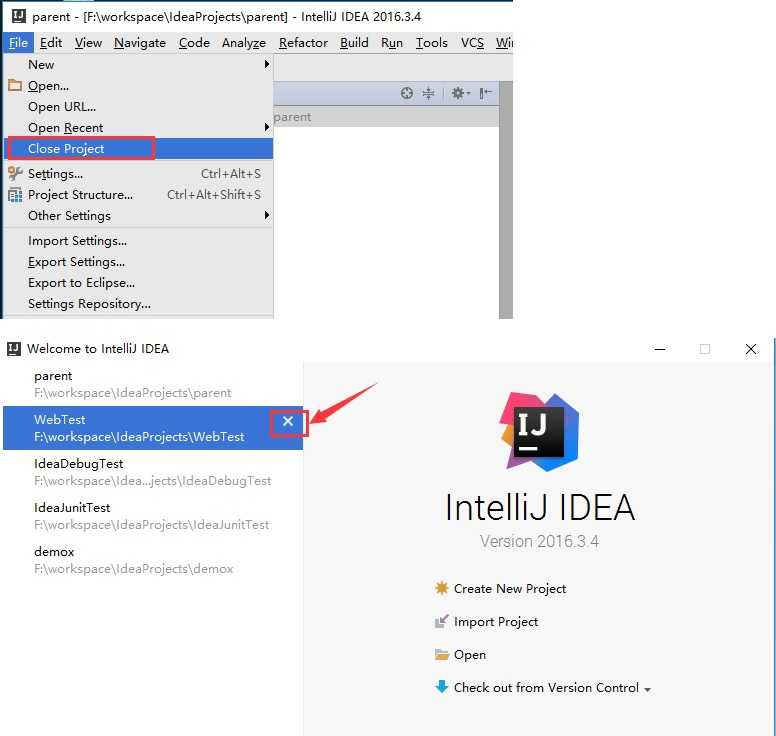This screenshot has height=736, width=776.
Task: Open the VCS menu
Action: click(472, 43)
